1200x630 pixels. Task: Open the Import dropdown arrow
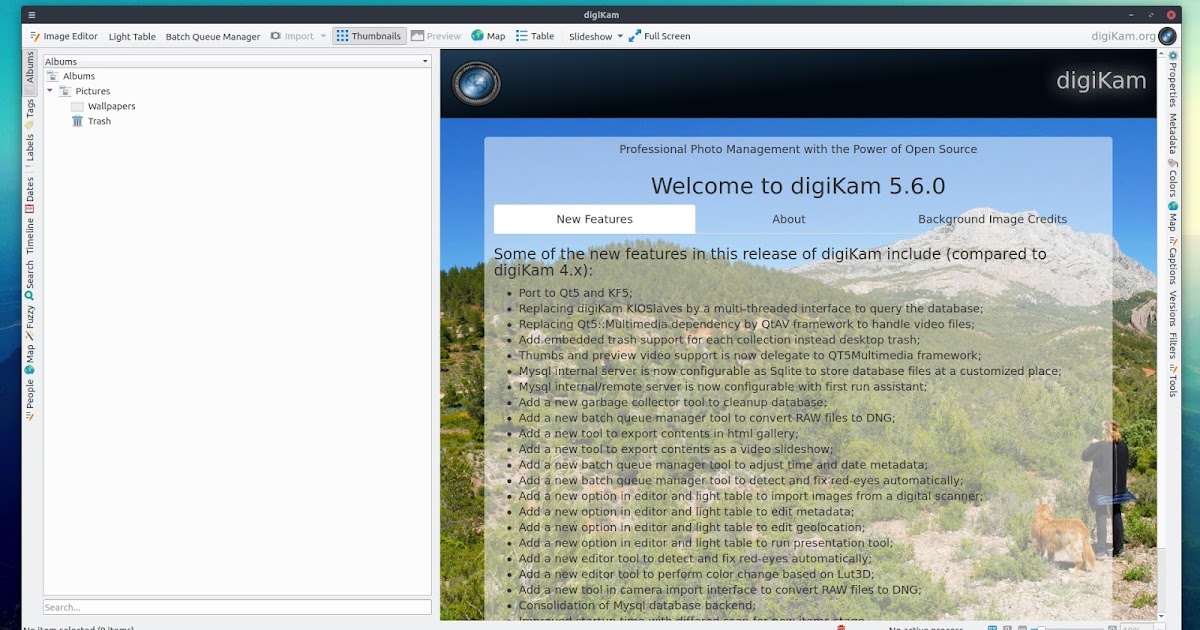[323, 36]
